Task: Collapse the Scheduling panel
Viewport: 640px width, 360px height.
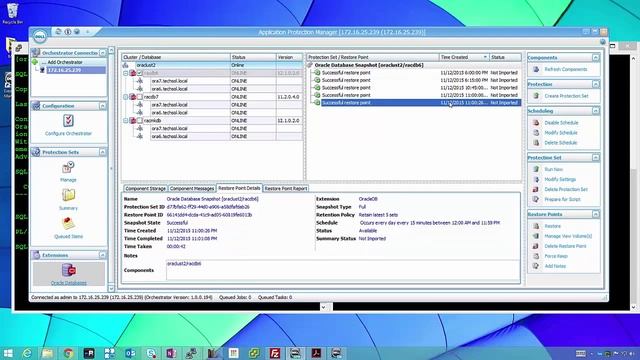Action: tap(596, 111)
